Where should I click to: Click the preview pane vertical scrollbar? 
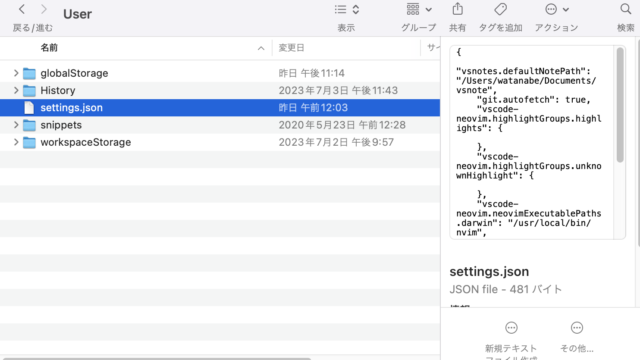tap(620, 105)
